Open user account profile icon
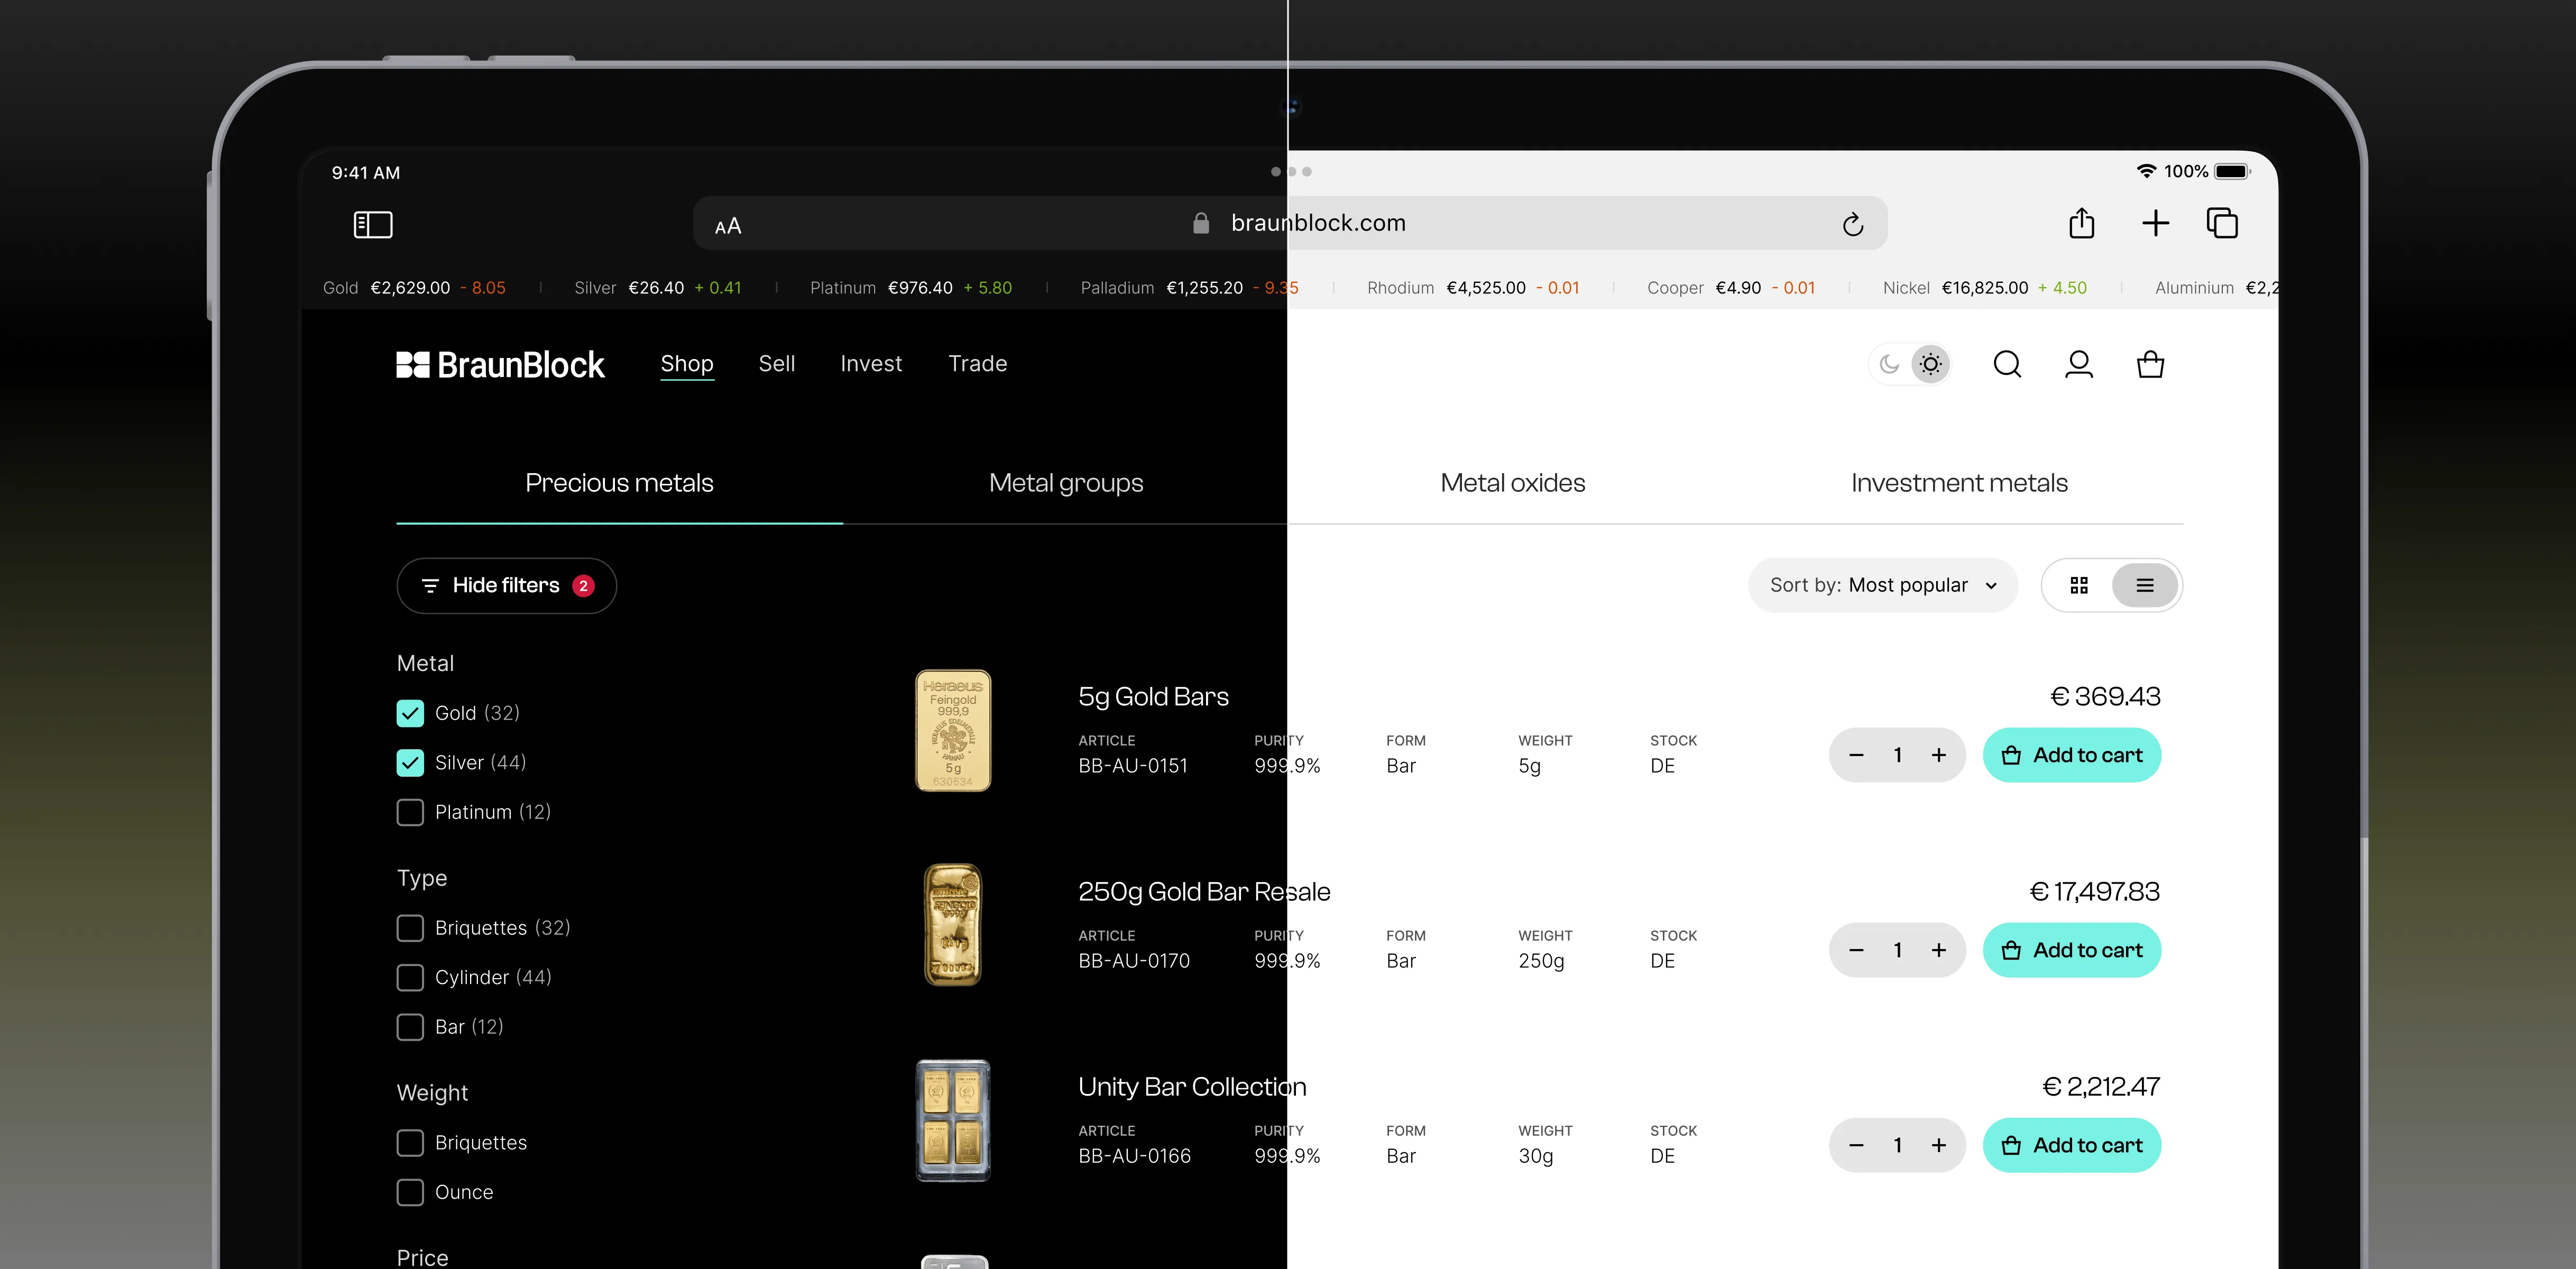The width and height of the screenshot is (2576, 1269). click(x=2078, y=364)
